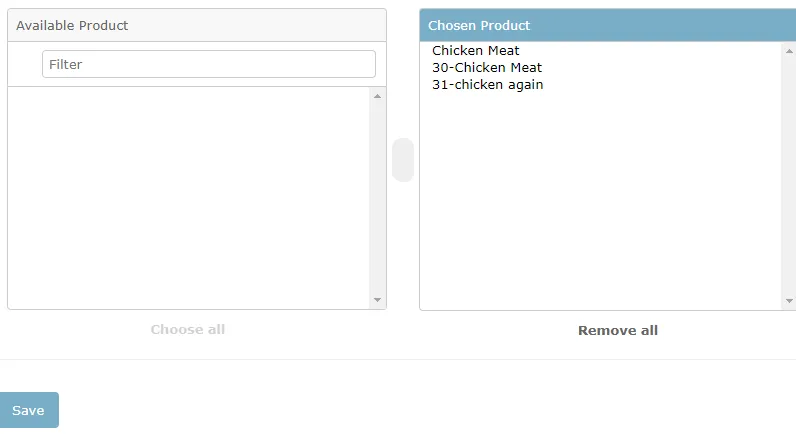Click blank space left of Filter field
This screenshot has width=796, height=434.
25,64
